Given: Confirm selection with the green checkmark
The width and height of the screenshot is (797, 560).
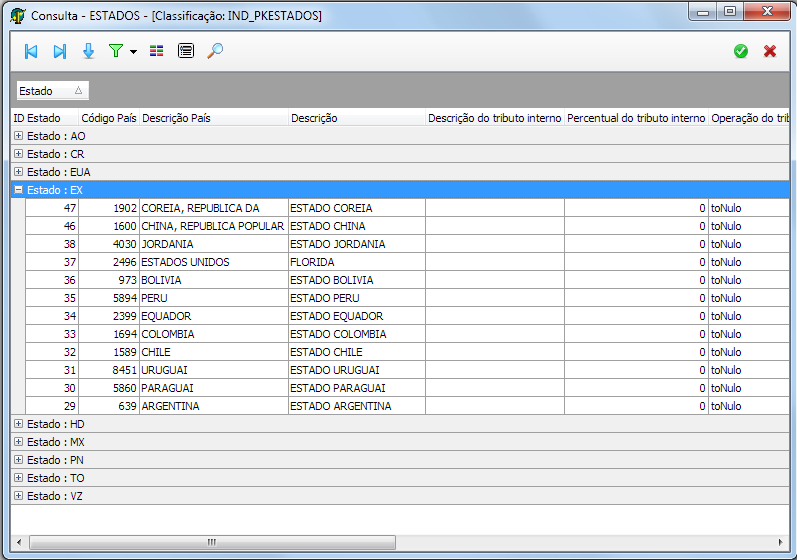Looking at the screenshot, I should 741,51.
